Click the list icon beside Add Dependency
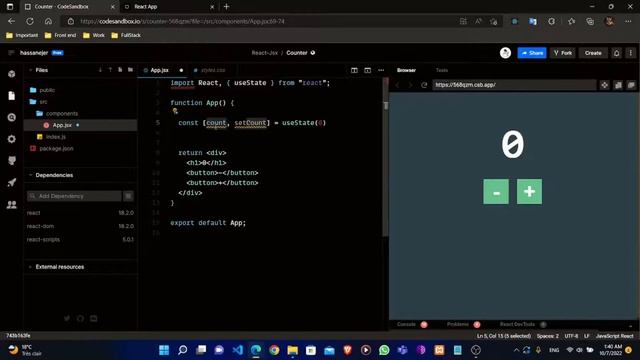The width and height of the screenshot is (640, 360). 129,196
